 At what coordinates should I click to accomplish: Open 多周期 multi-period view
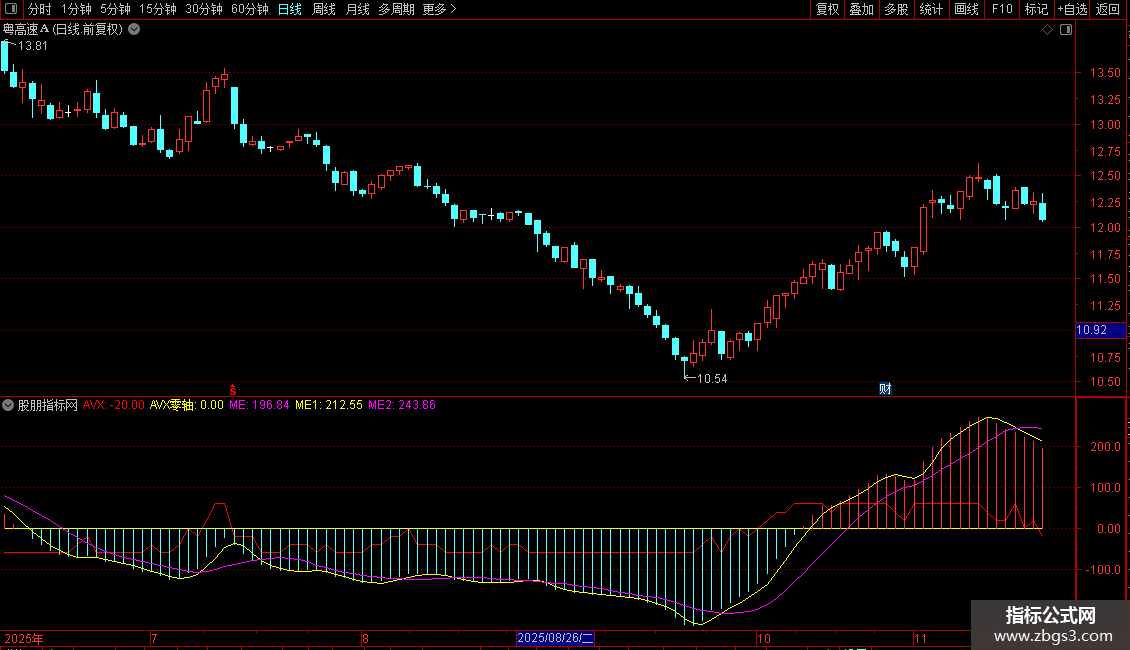[x=396, y=10]
